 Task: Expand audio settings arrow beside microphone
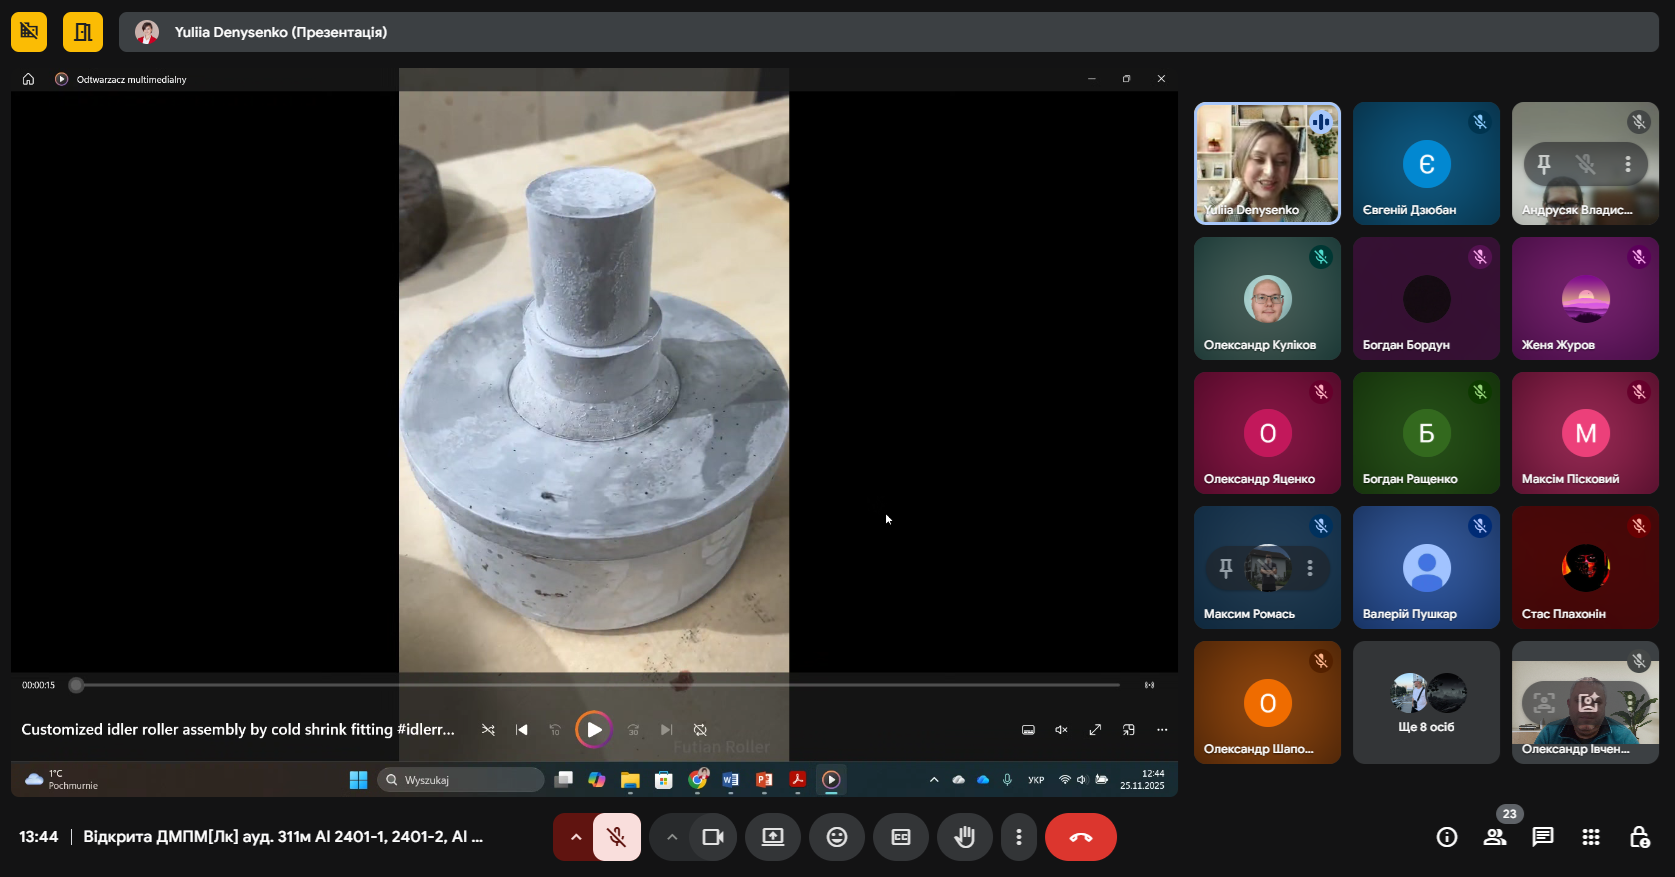click(576, 837)
